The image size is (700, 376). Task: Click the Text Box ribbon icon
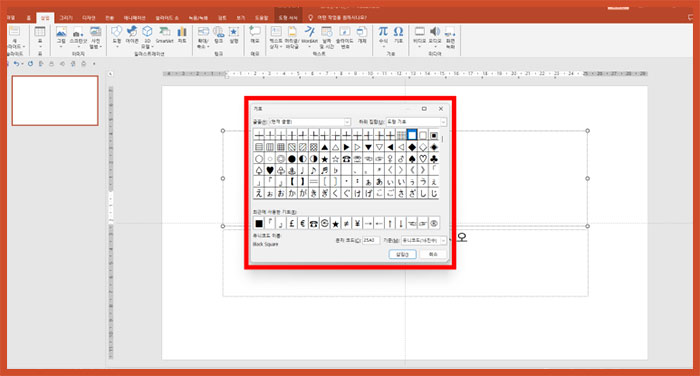point(276,31)
